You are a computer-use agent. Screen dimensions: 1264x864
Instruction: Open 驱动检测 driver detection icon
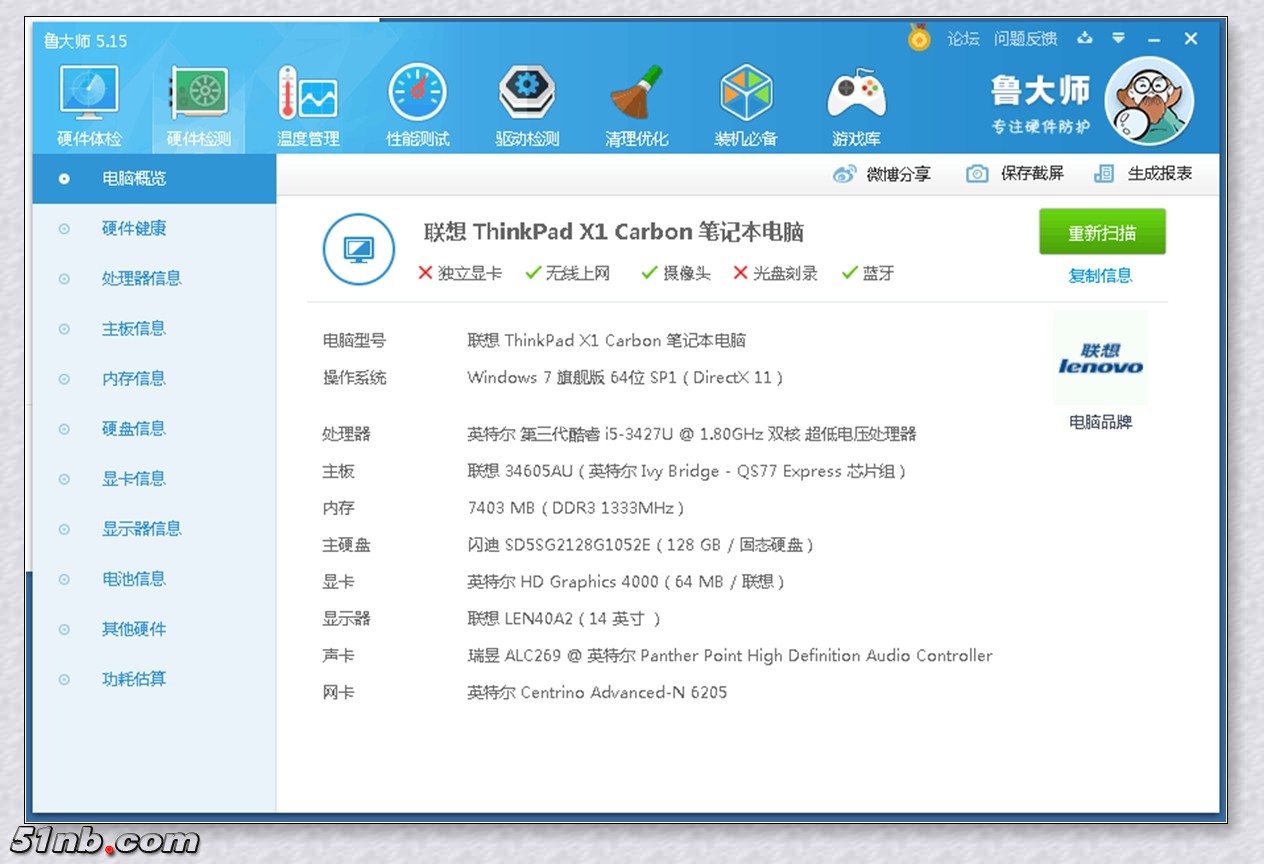tap(527, 95)
